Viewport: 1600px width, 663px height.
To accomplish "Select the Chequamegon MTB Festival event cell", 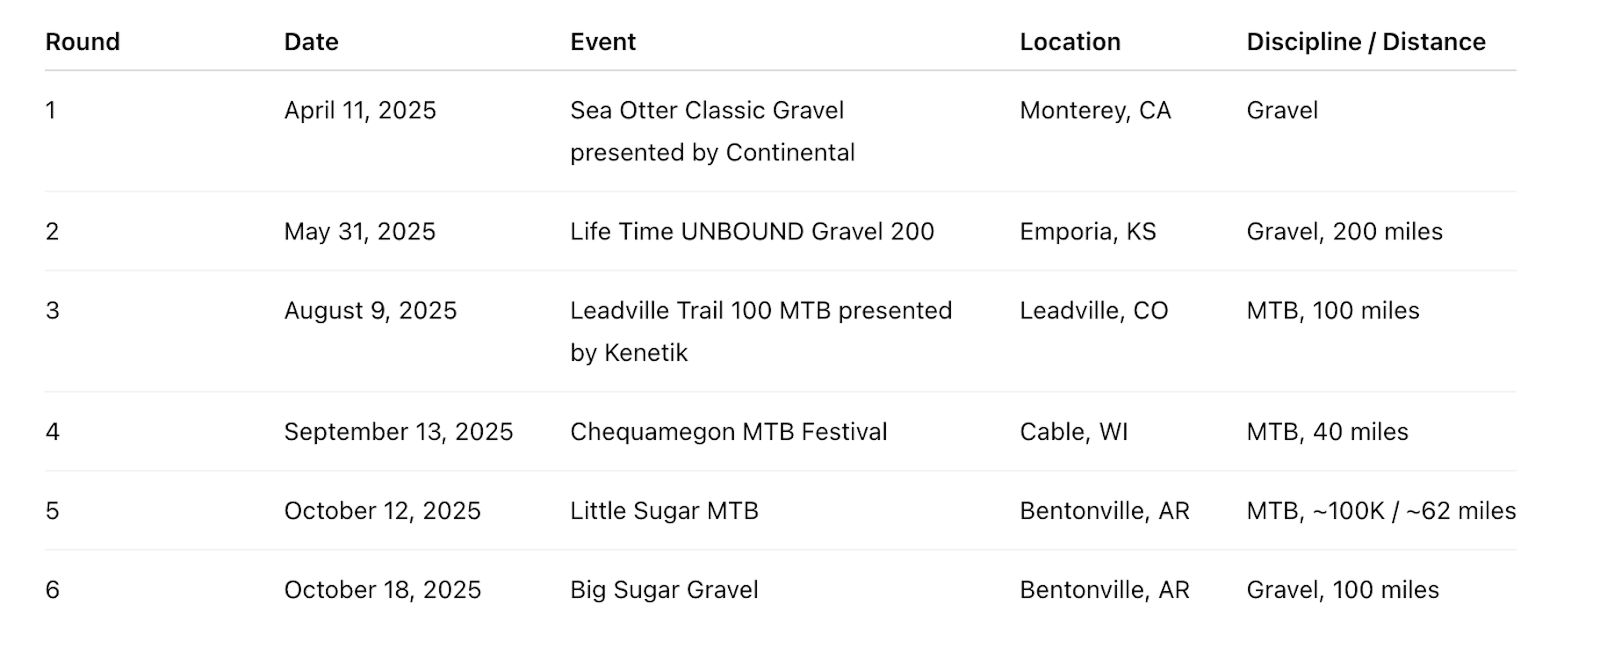I will point(728,431).
